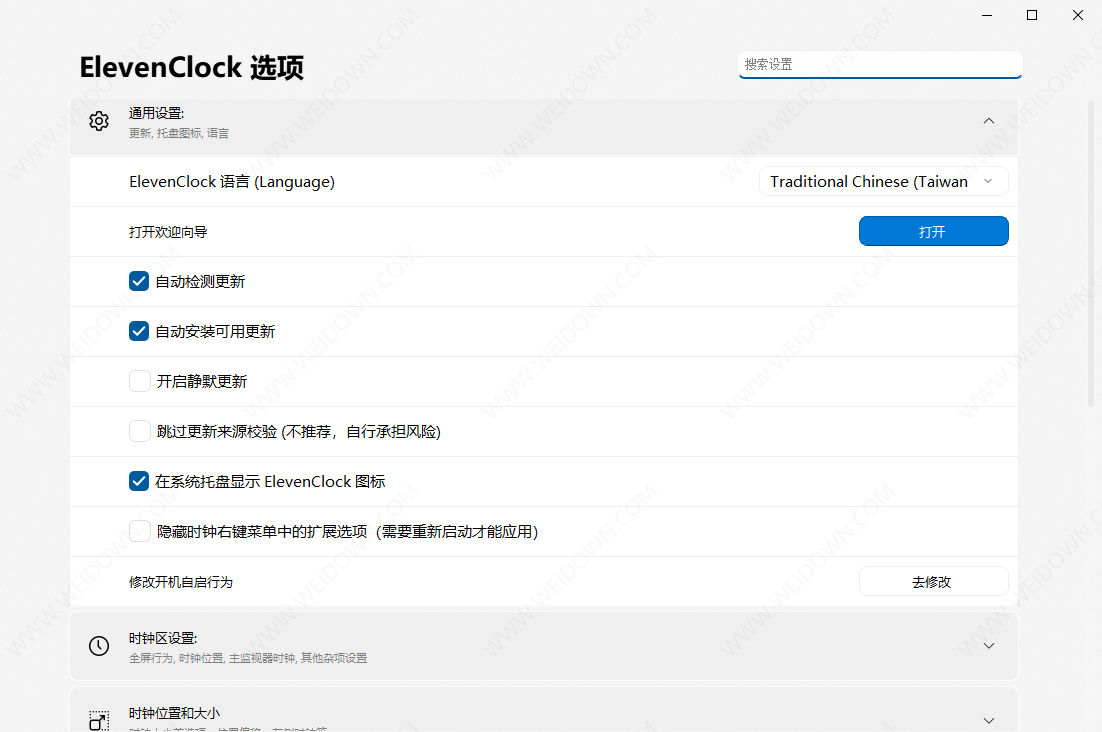Click the 时钟位置和大小 header text
This screenshot has width=1102, height=732.
(174, 713)
